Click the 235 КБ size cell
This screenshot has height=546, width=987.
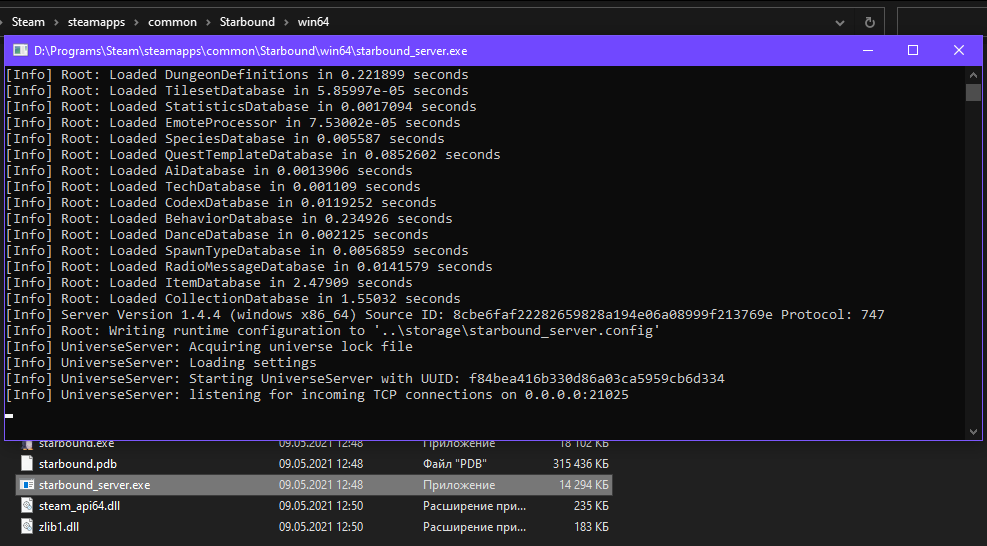[591, 506]
